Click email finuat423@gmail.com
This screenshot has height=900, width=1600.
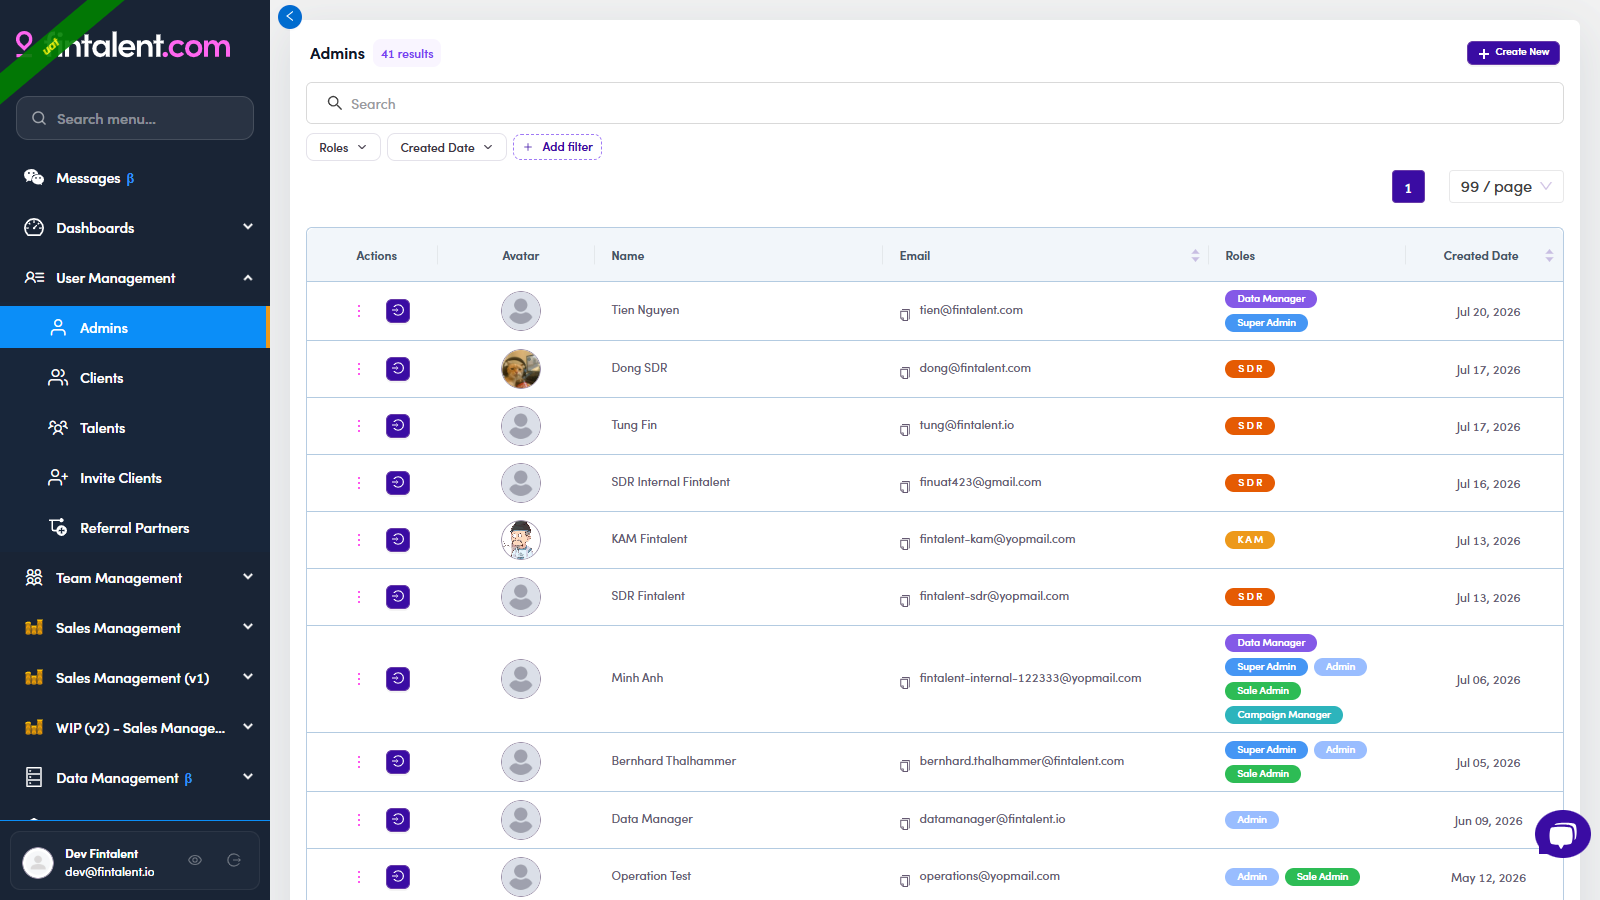[980, 482]
